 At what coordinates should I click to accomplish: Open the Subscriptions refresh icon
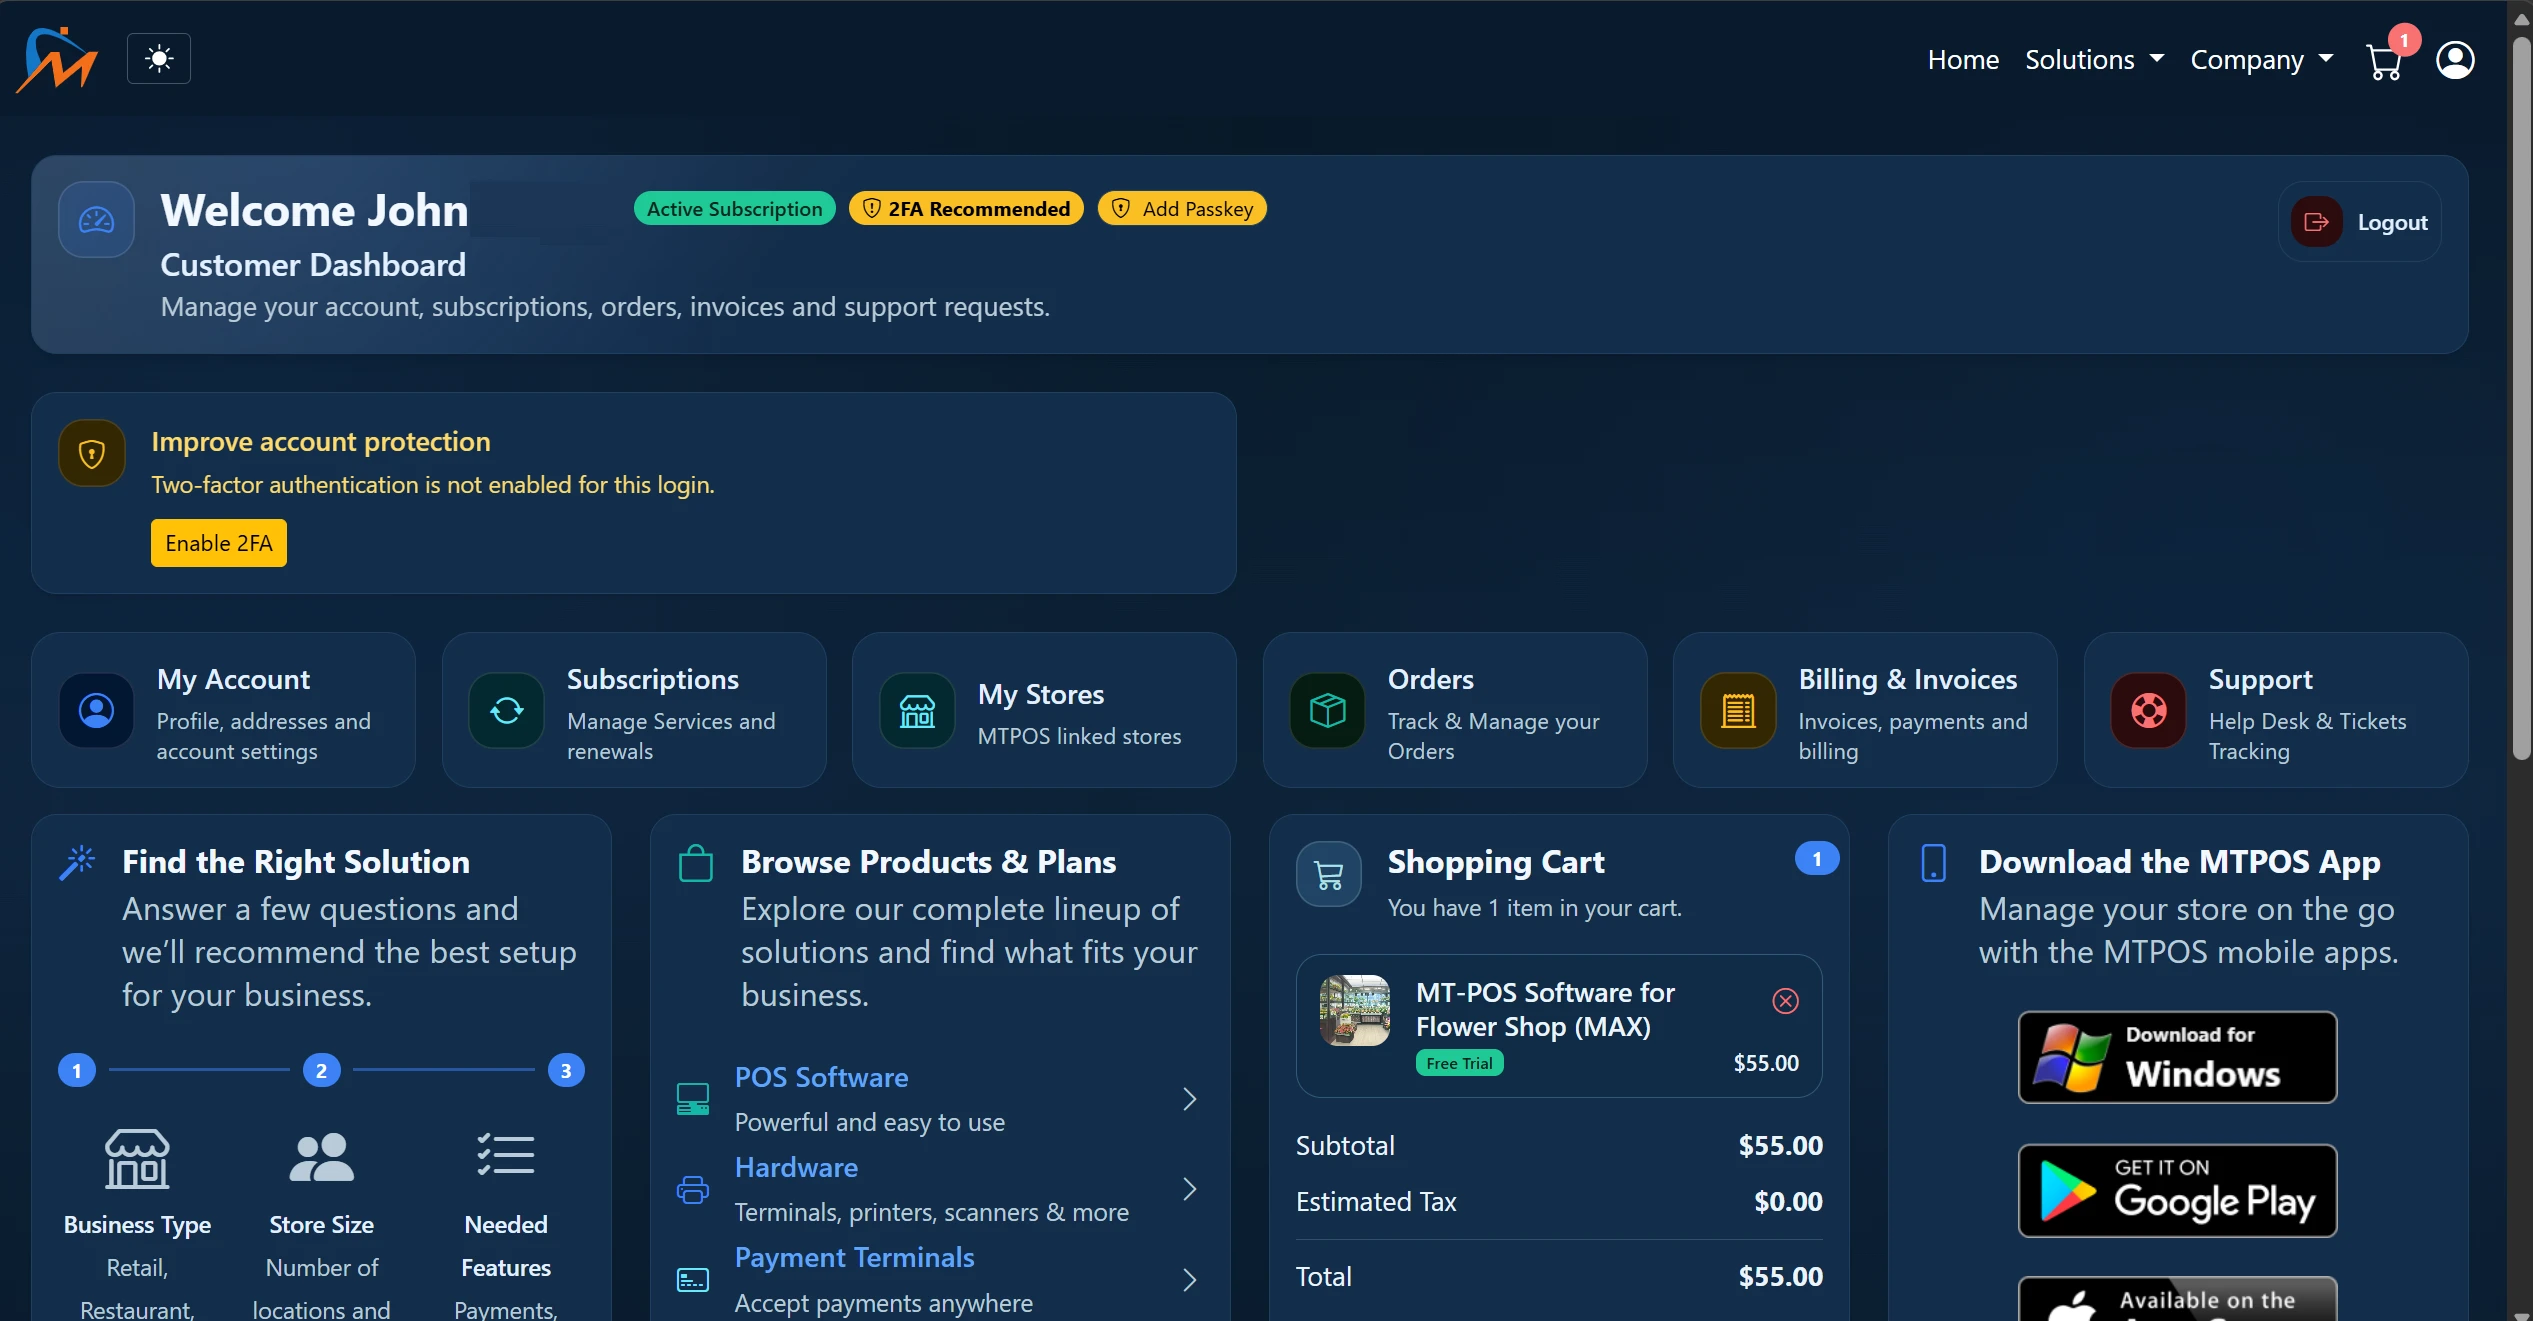tap(507, 710)
